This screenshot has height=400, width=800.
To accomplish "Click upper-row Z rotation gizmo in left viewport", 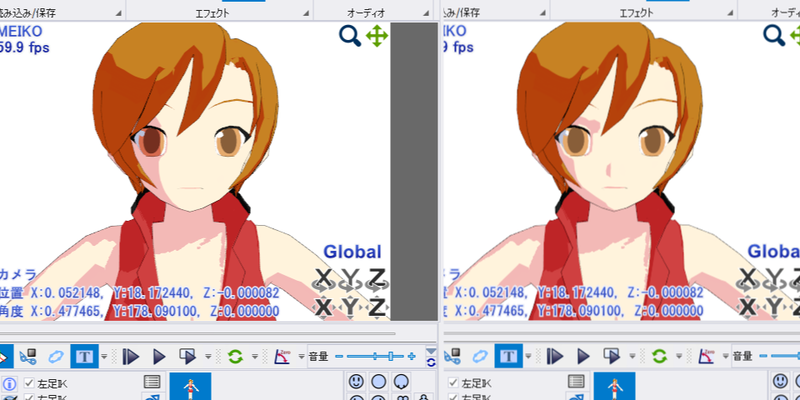I will (377, 280).
